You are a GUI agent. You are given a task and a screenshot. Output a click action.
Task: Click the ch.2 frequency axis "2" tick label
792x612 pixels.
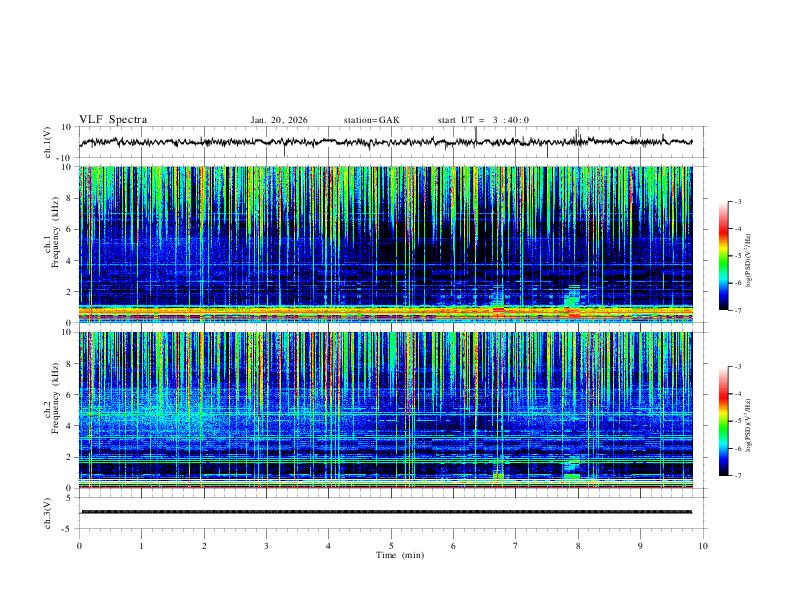(x=69, y=457)
